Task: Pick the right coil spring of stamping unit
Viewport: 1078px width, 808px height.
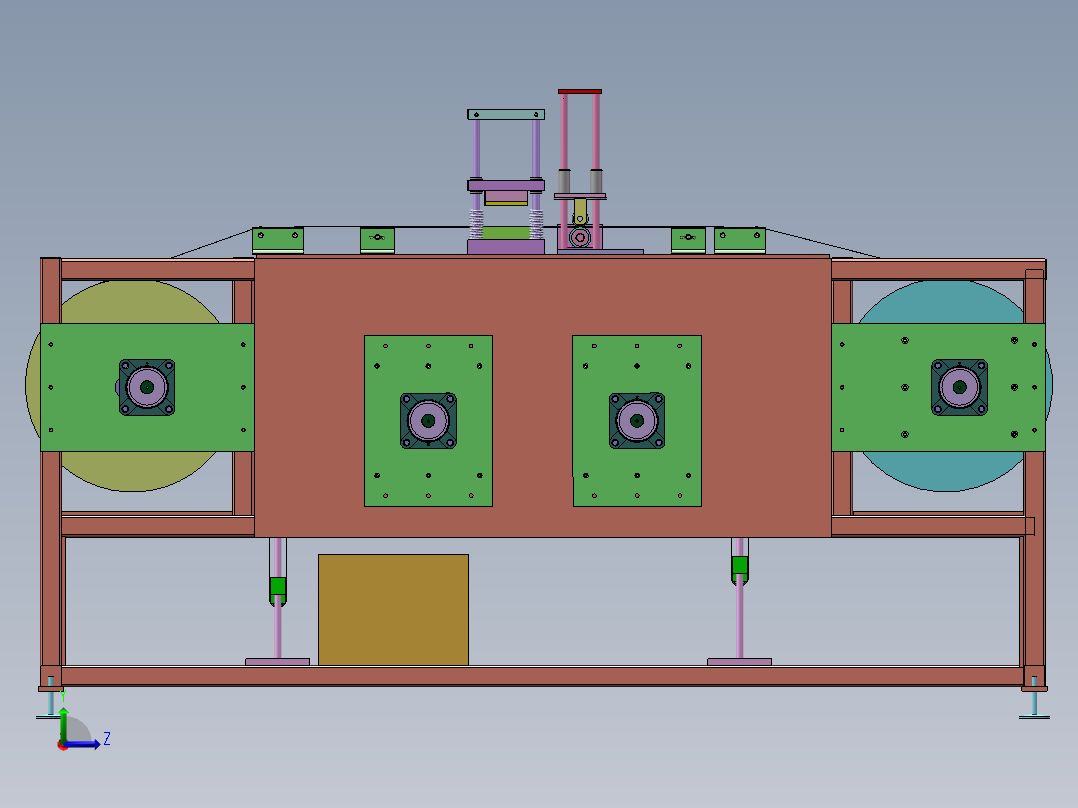Action: point(536,224)
